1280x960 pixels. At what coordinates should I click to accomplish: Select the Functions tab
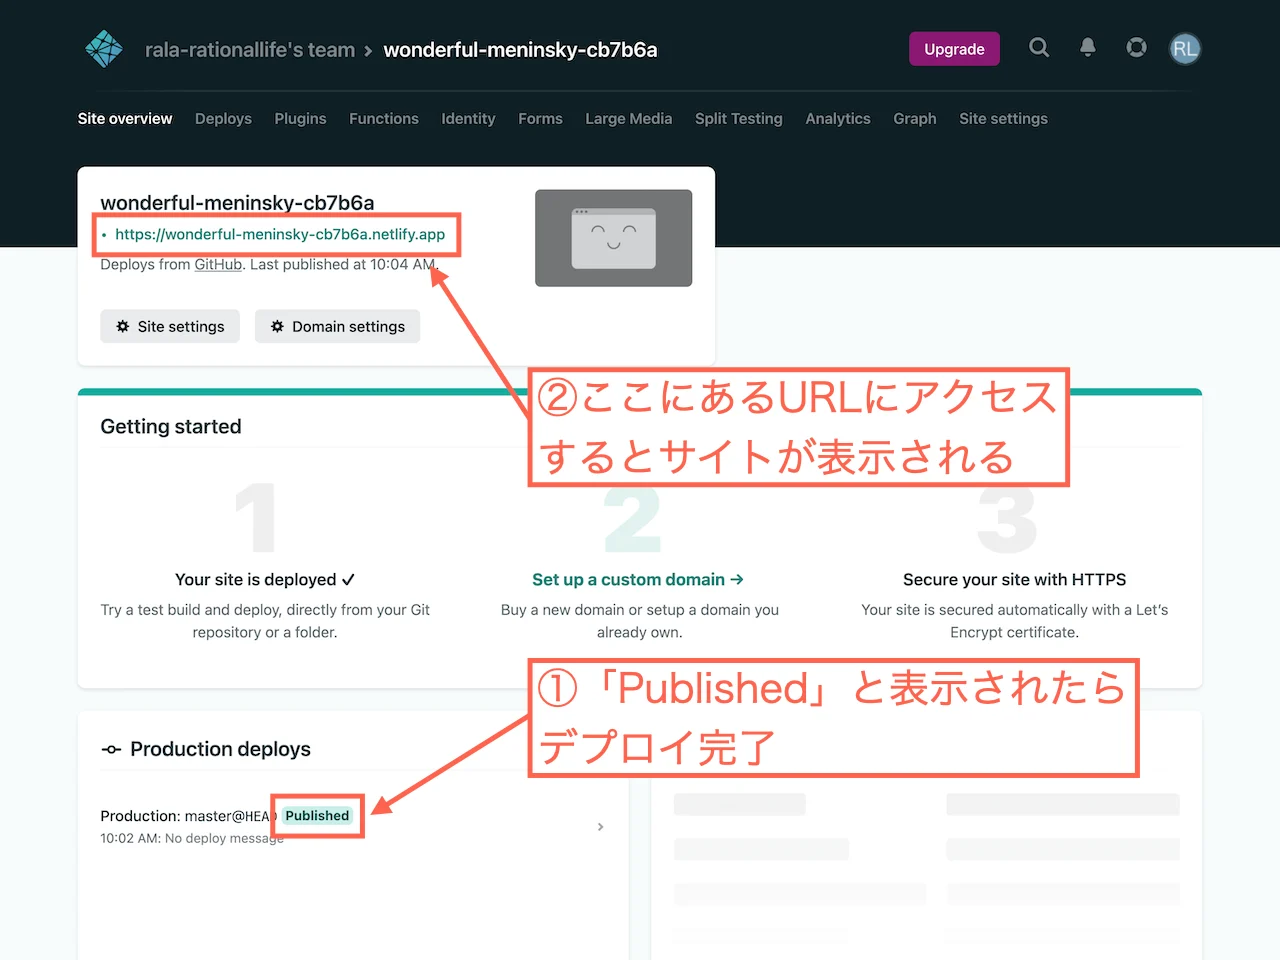coord(384,119)
